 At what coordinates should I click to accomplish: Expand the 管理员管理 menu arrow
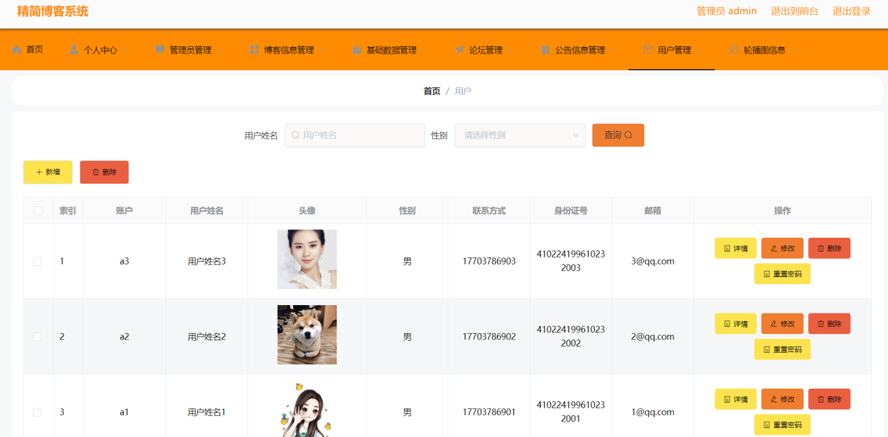click(x=220, y=50)
